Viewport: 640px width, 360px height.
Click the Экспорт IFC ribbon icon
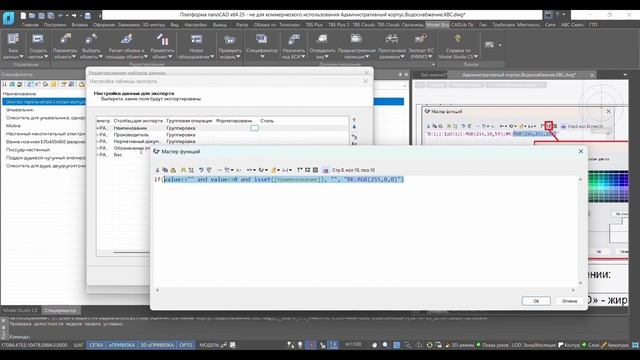click(421, 39)
